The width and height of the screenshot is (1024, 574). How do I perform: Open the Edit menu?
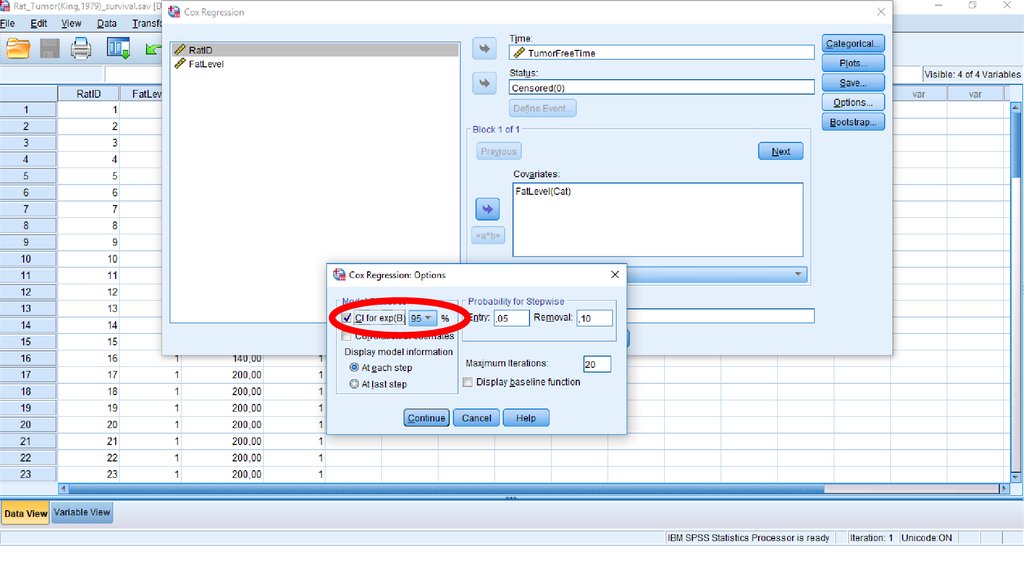39,24
